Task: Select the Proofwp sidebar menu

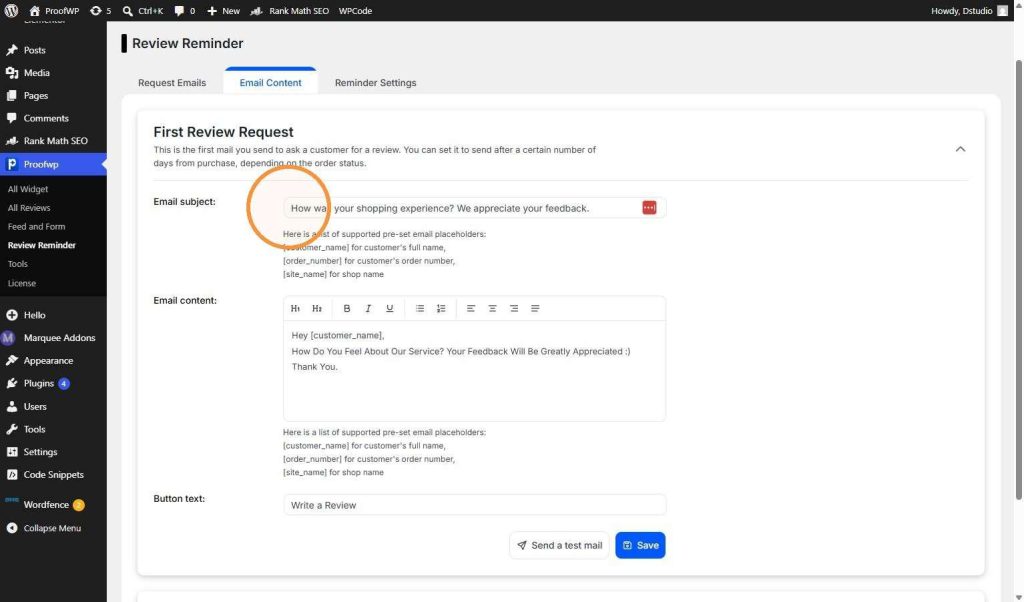Action: [53, 164]
